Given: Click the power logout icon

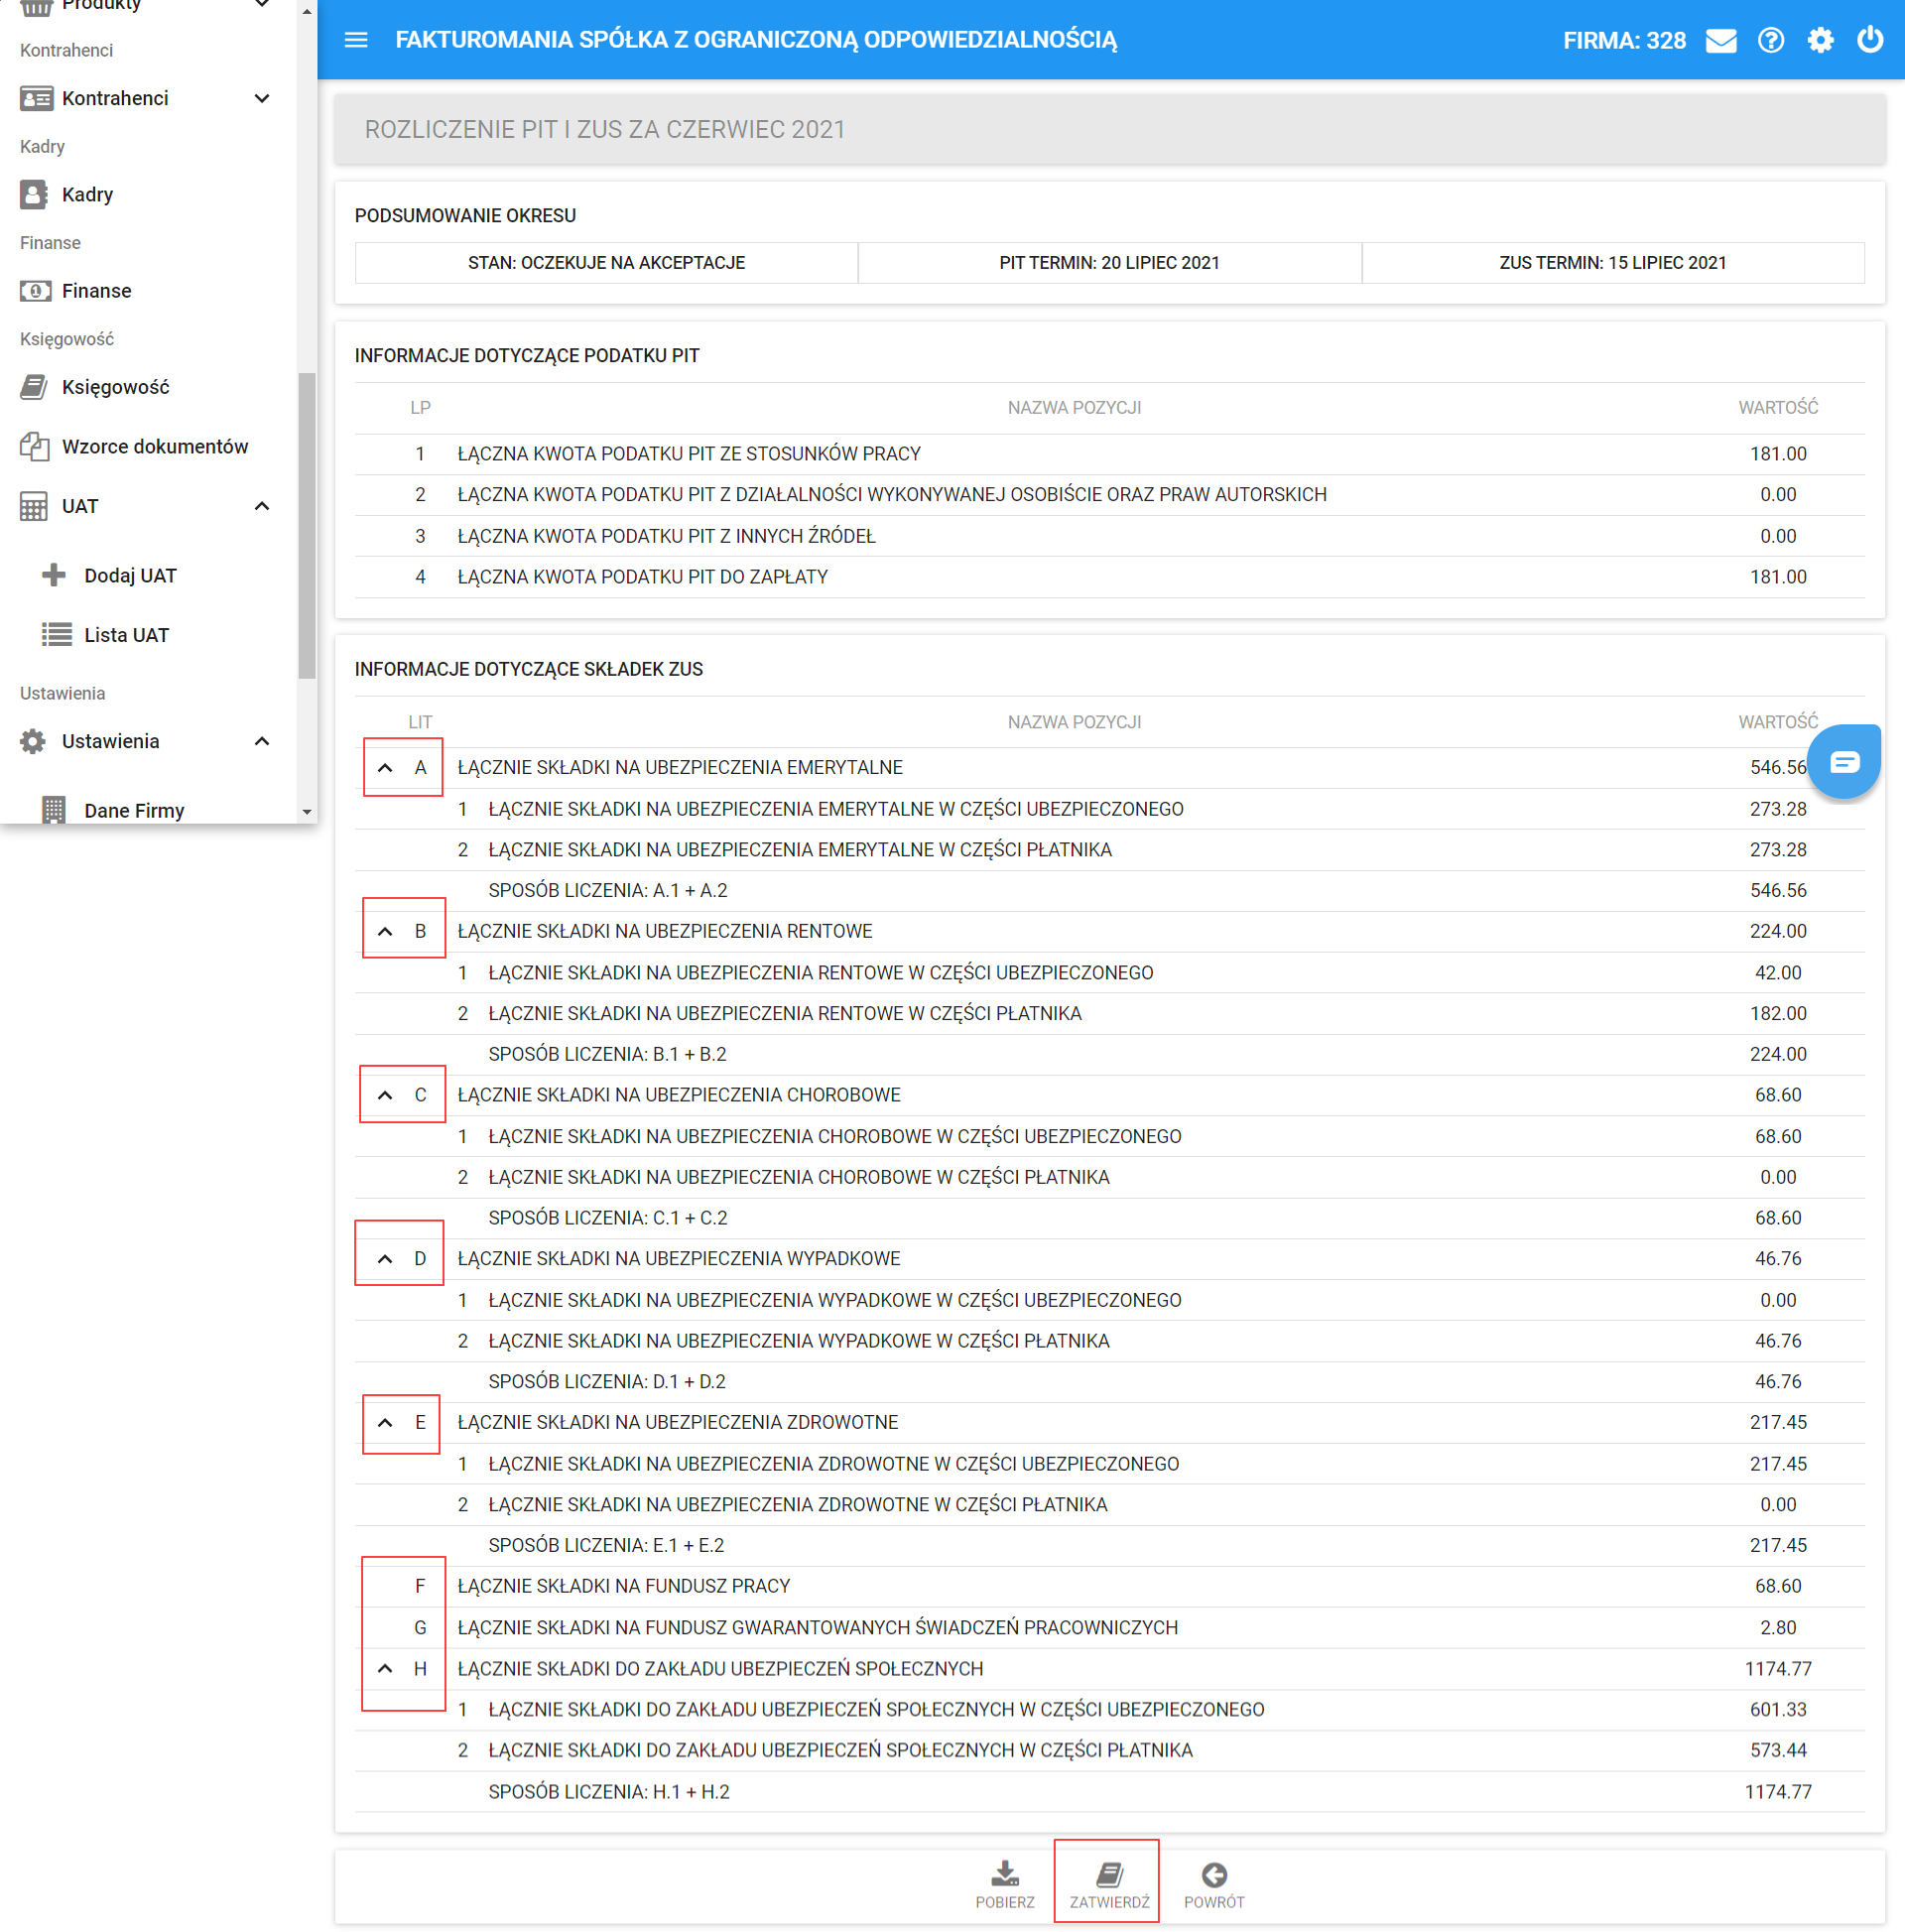Looking at the screenshot, I should pyautogui.click(x=1869, y=41).
